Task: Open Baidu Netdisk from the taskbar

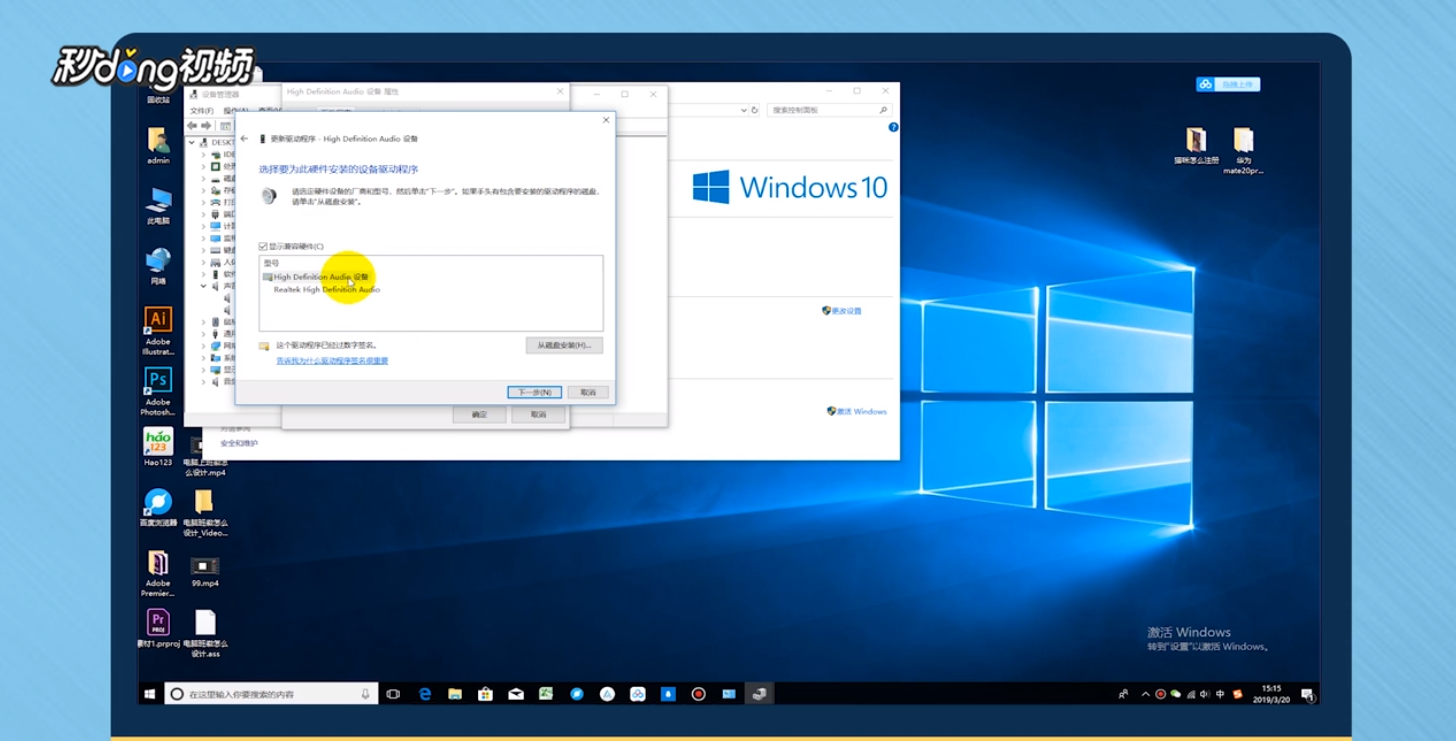Action: coord(638,694)
